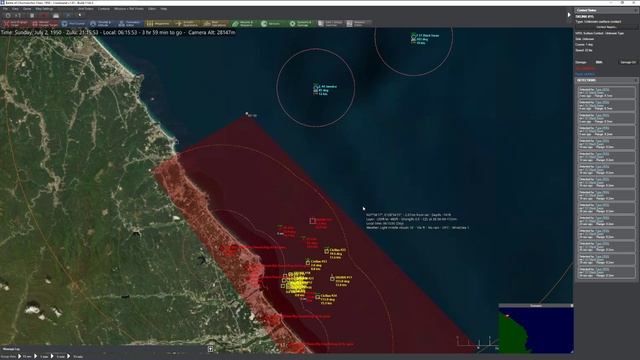The image size is (640, 360).
Task: Open the Sensors window
Action: click(272, 24)
